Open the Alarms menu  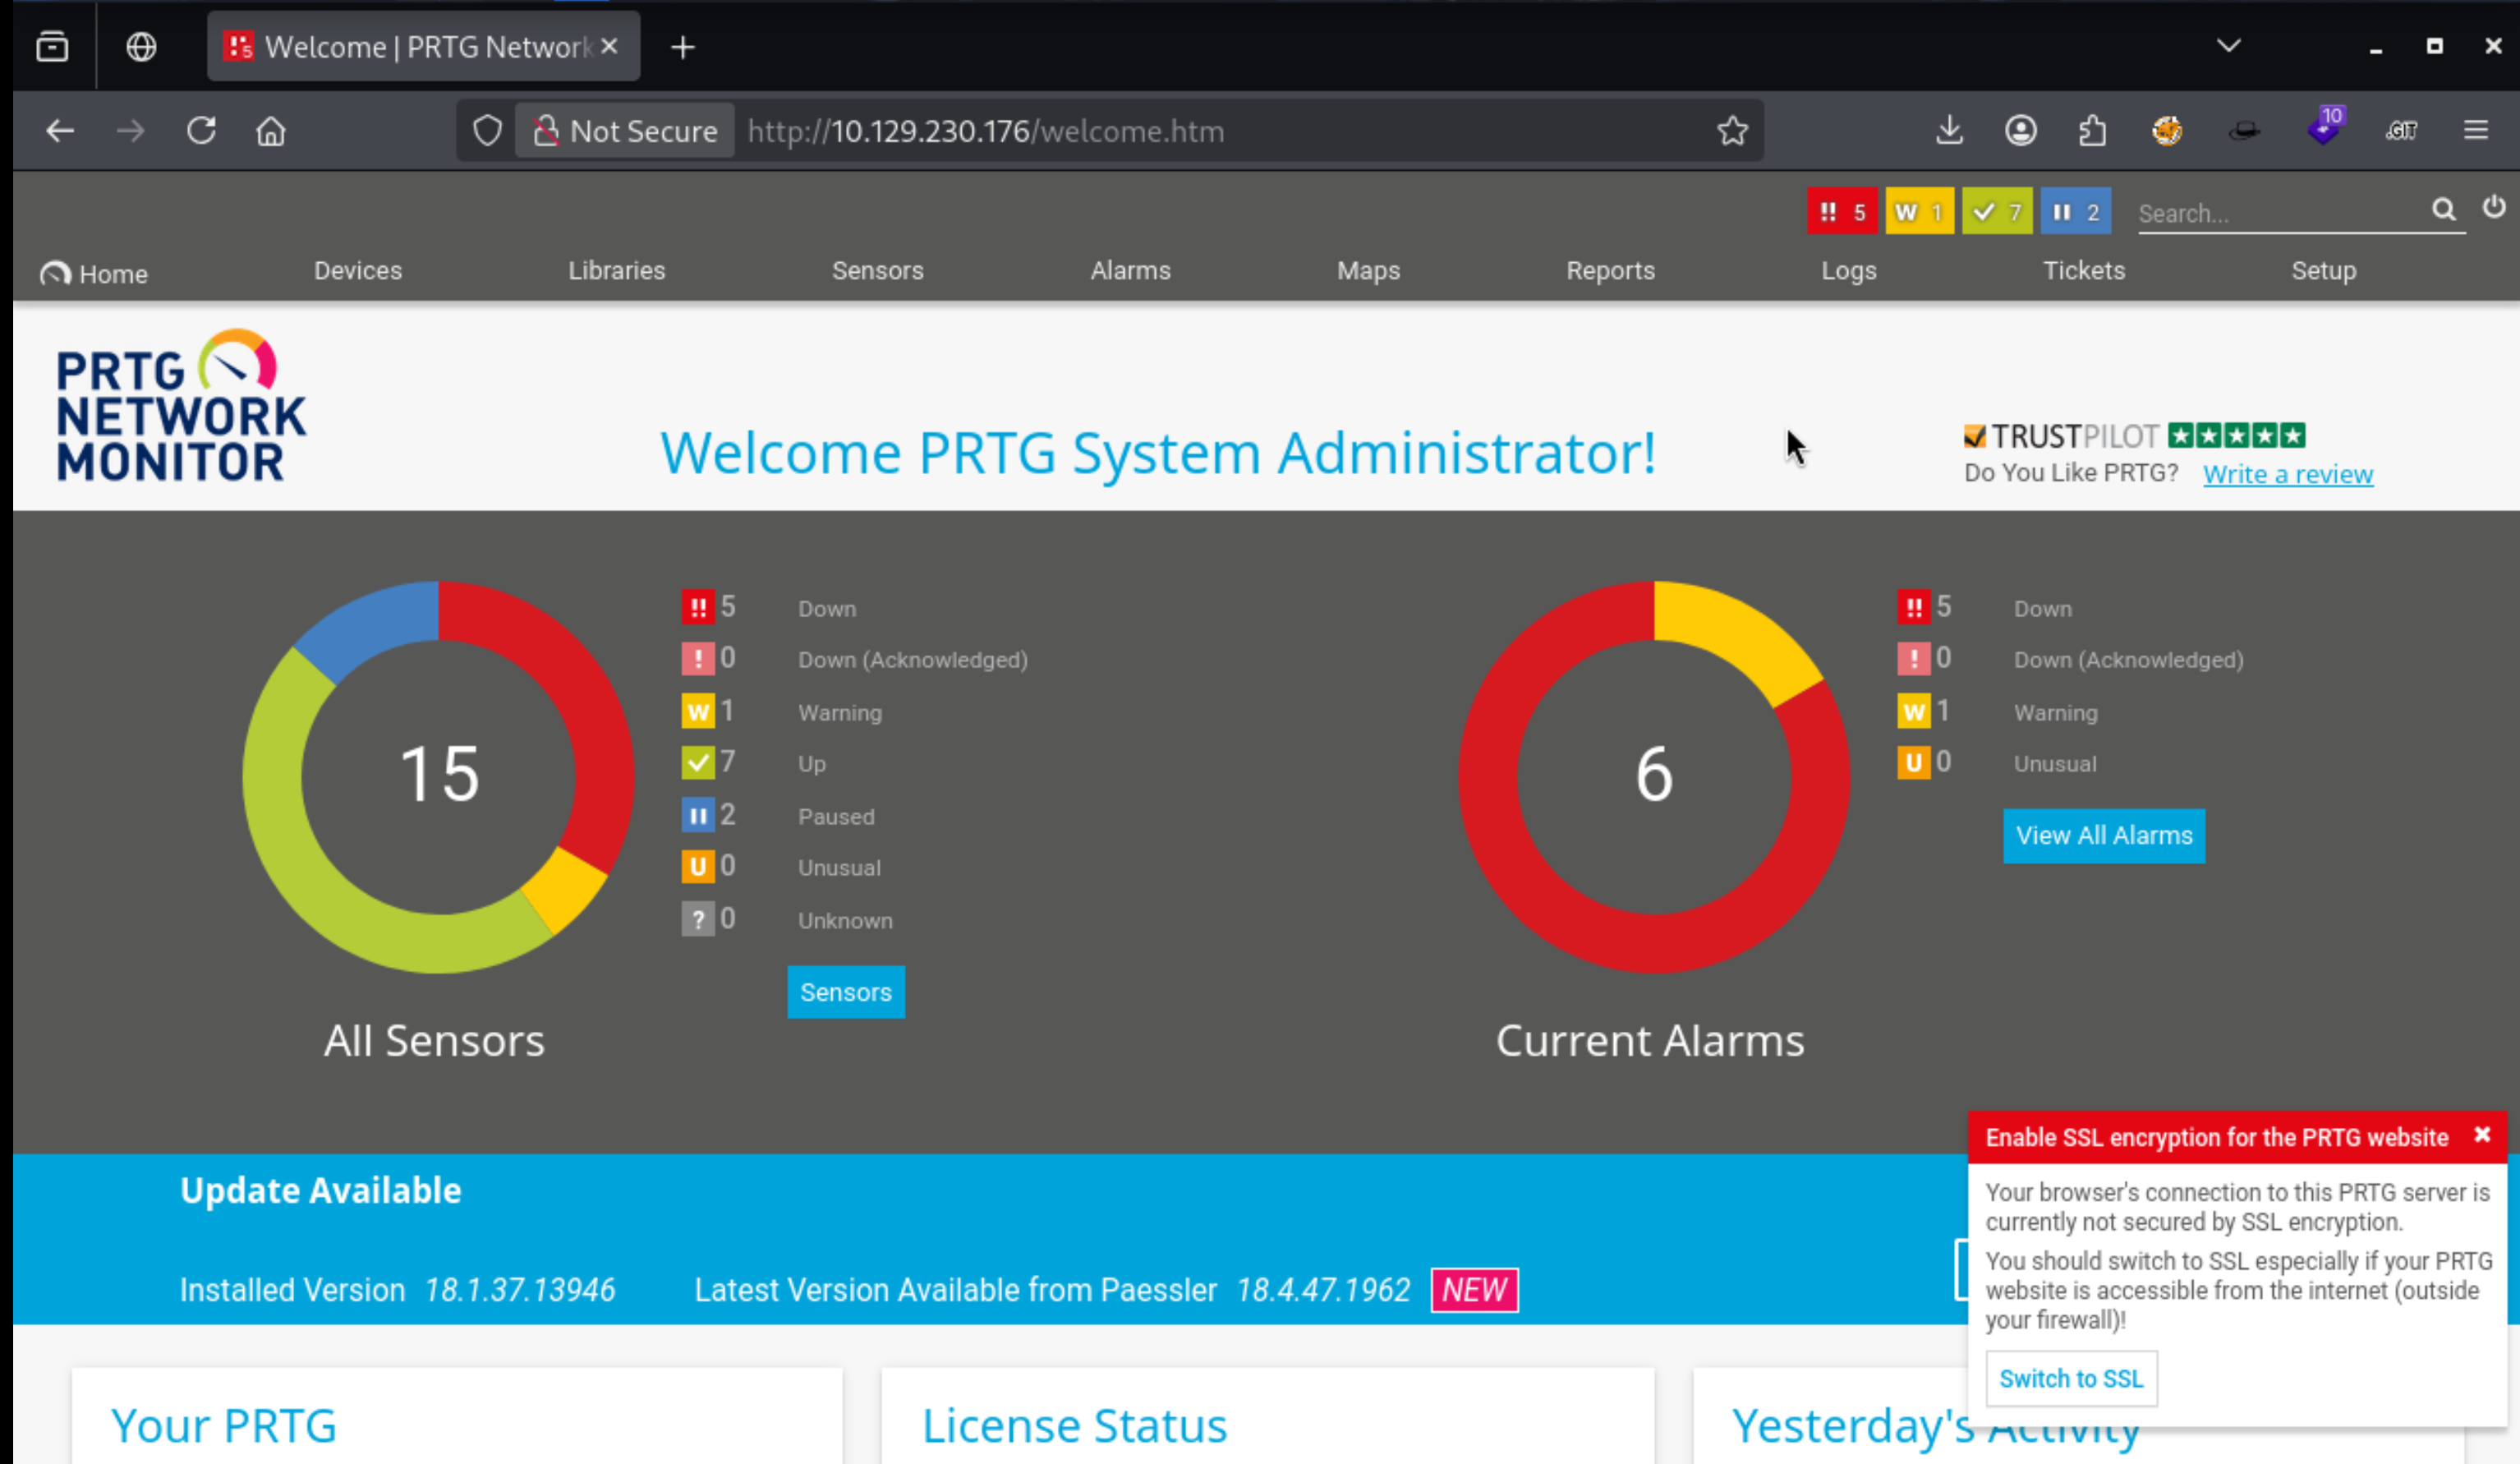click(1130, 270)
